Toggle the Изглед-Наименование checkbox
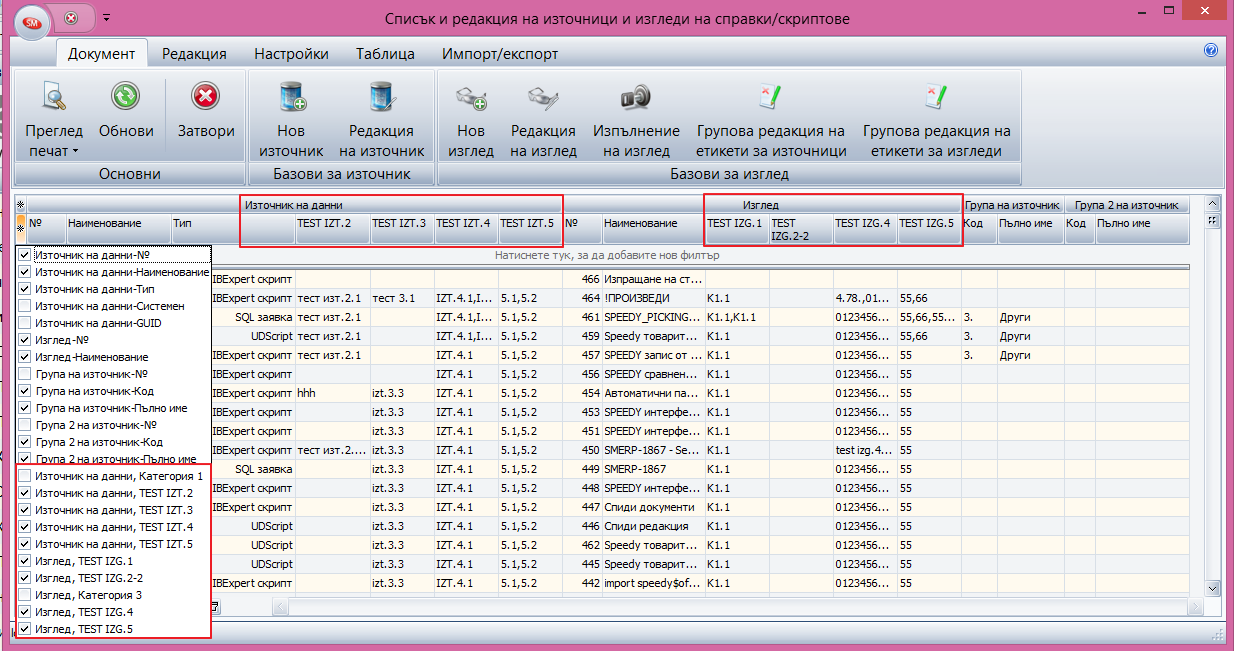The height and width of the screenshot is (651, 1234). click(x=24, y=357)
